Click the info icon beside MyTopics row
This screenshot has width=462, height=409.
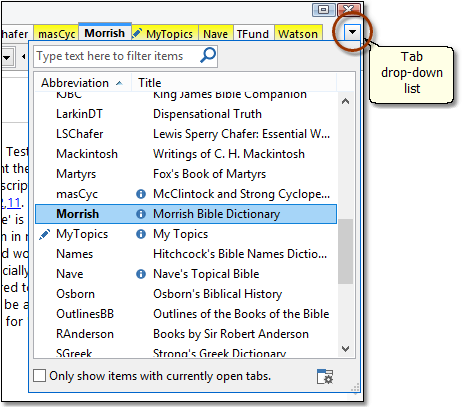(x=141, y=234)
